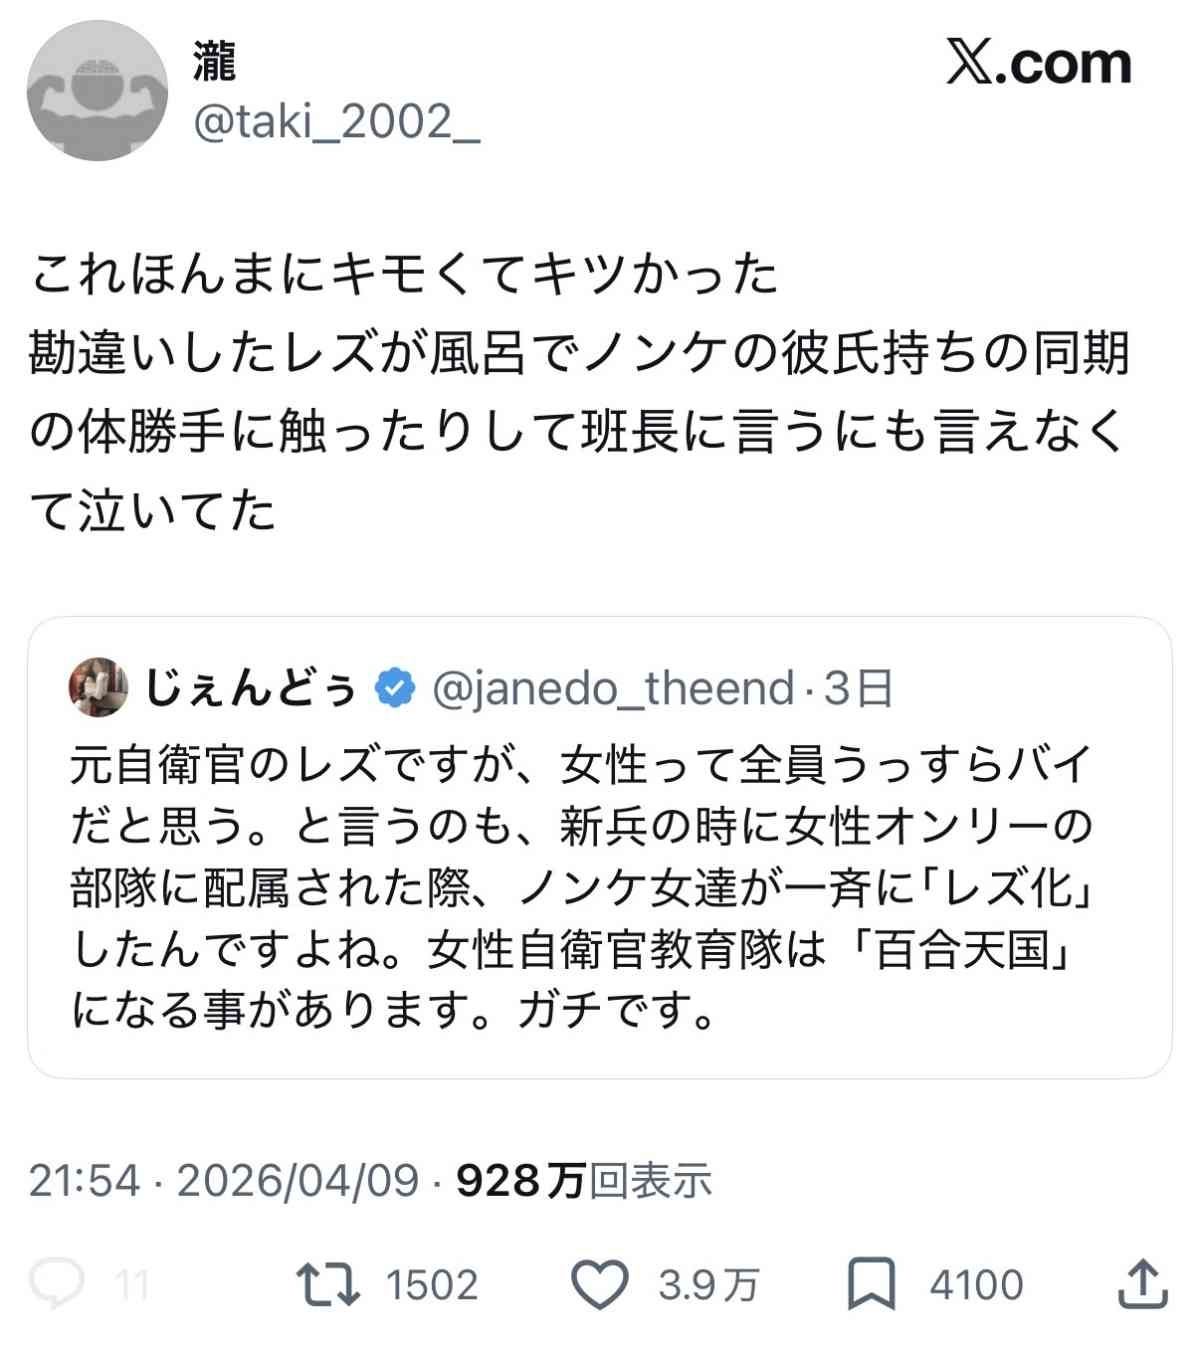Viewport: 1200px width, 1348px height.
Task: Bookmark this post with bookmark icon
Action: (871, 1284)
